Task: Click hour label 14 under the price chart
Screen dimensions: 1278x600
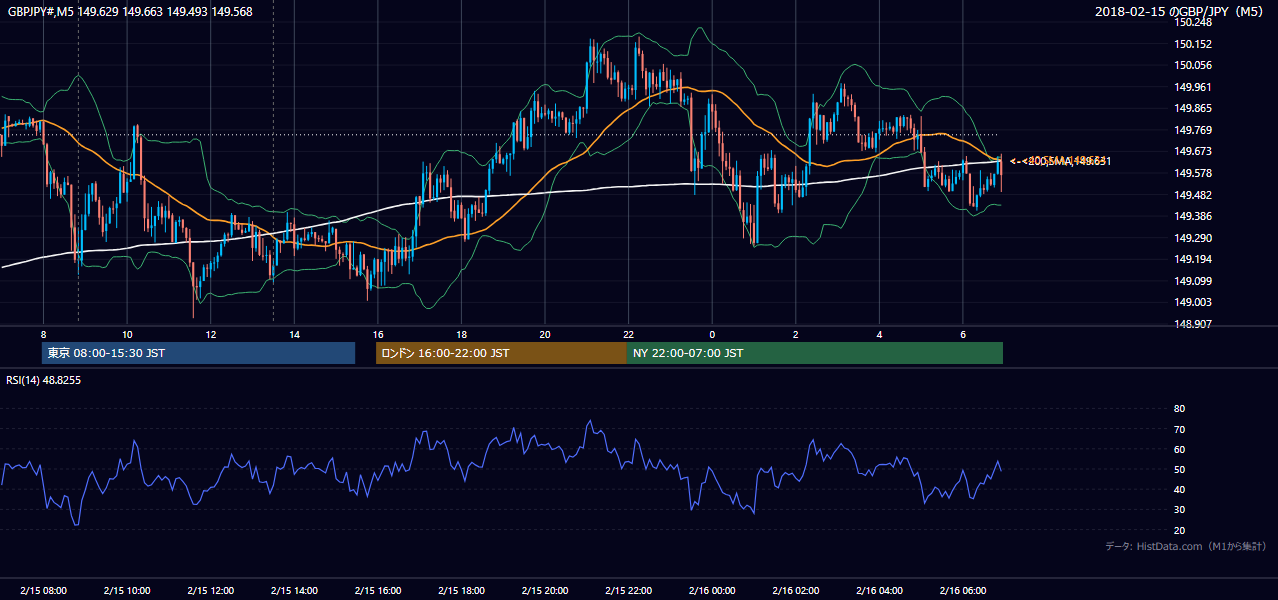Action: (x=294, y=334)
